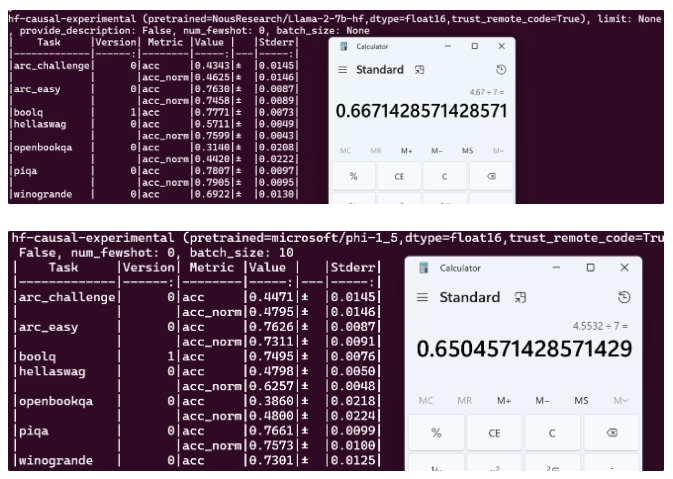Click winogrande value 0.7301
The image size is (673, 479).
coord(271,461)
